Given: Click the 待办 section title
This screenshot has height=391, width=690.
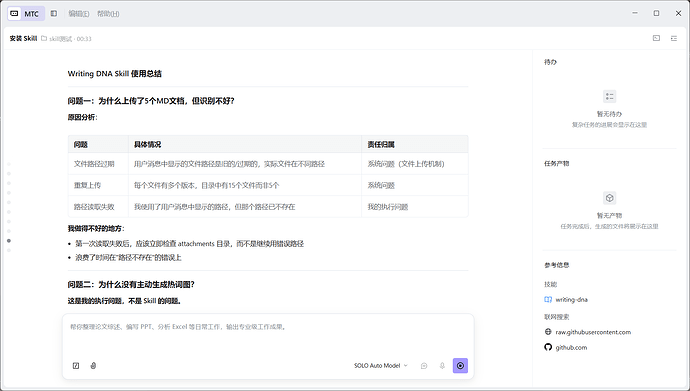Looking at the screenshot, I should pyautogui.click(x=550, y=62).
